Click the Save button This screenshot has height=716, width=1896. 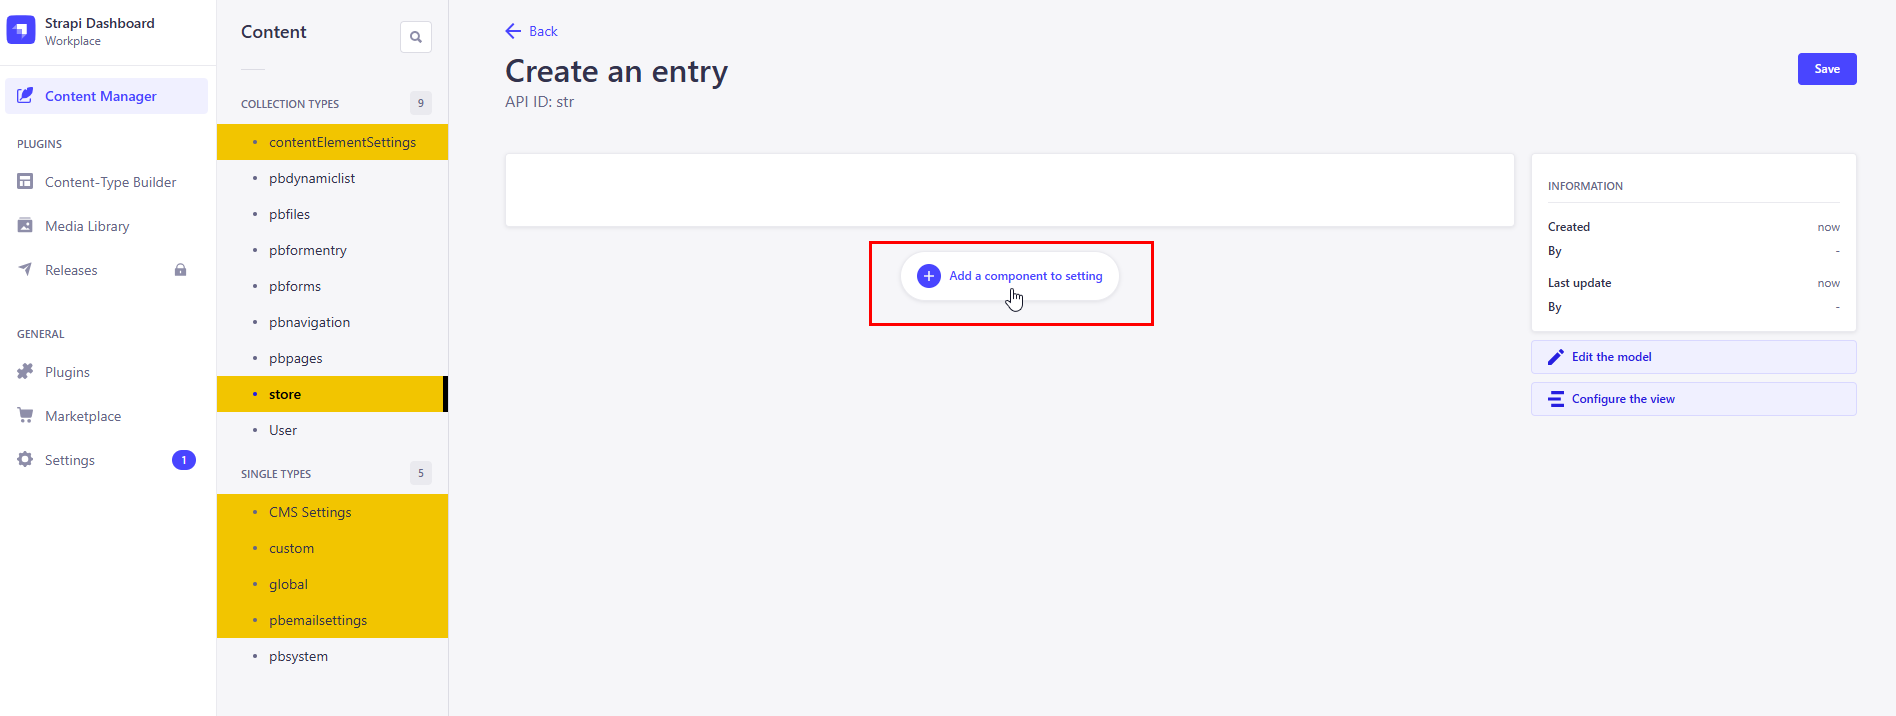(x=1826, y=69)
